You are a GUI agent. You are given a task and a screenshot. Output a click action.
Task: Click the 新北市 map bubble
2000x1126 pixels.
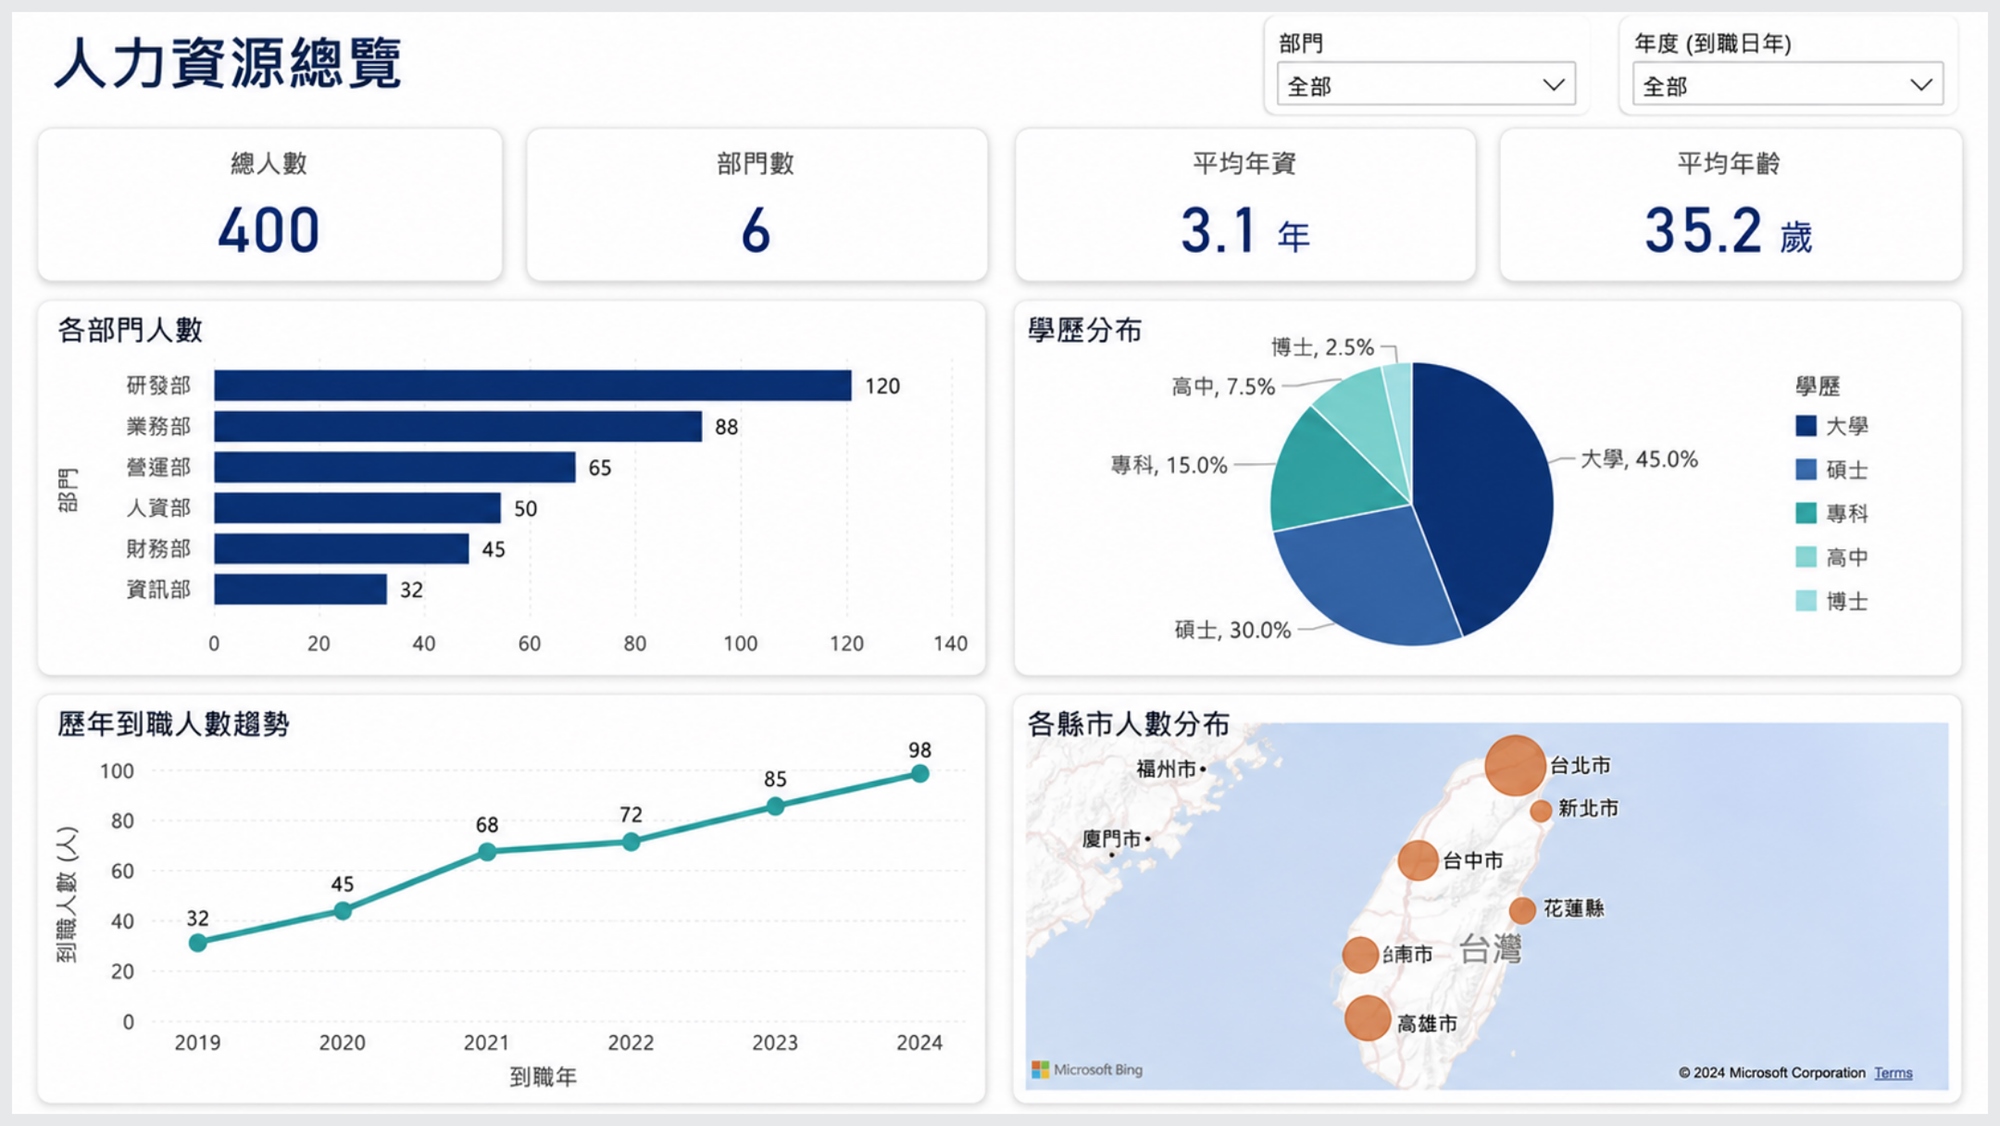pyautogui.click(x=1541, y=810)
